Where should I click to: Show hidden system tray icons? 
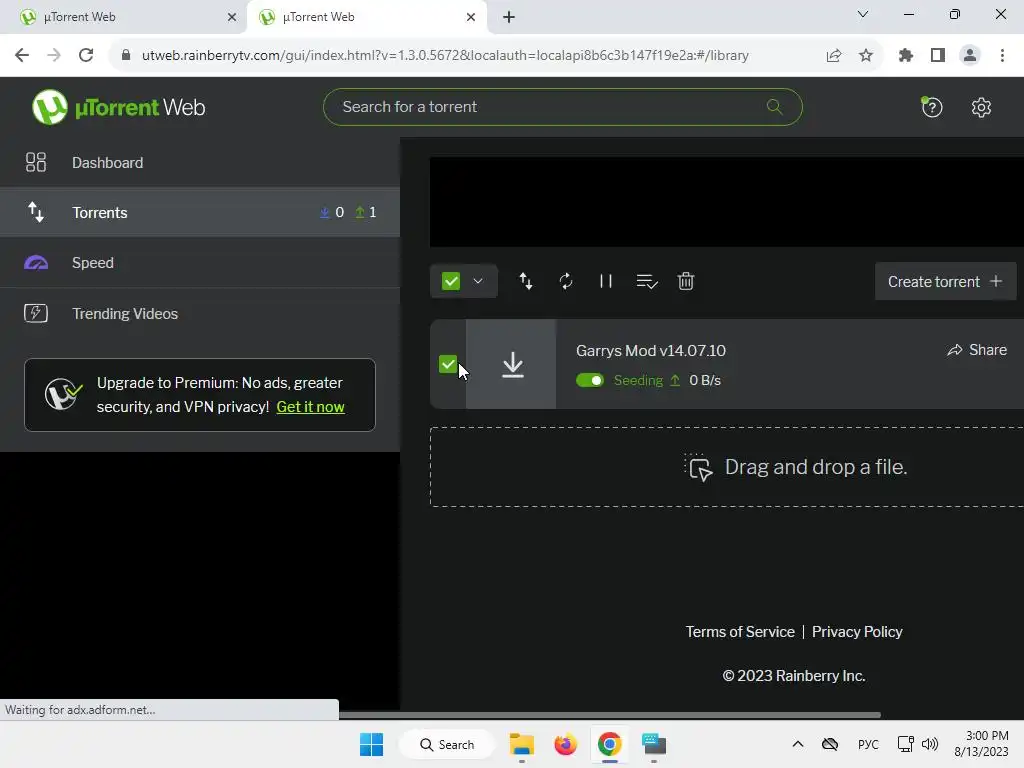pyautogui.click(x=797, y=744)
